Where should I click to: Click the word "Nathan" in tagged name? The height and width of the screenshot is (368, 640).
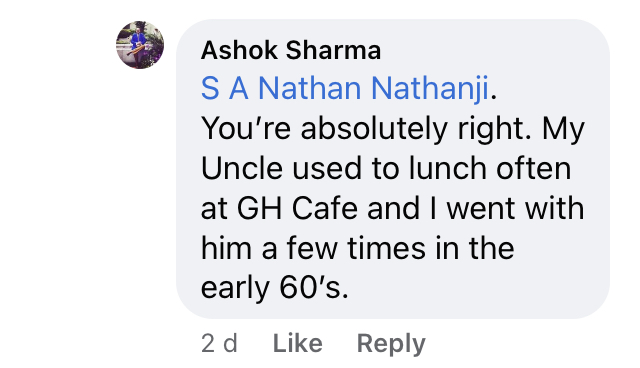[309, 88]
